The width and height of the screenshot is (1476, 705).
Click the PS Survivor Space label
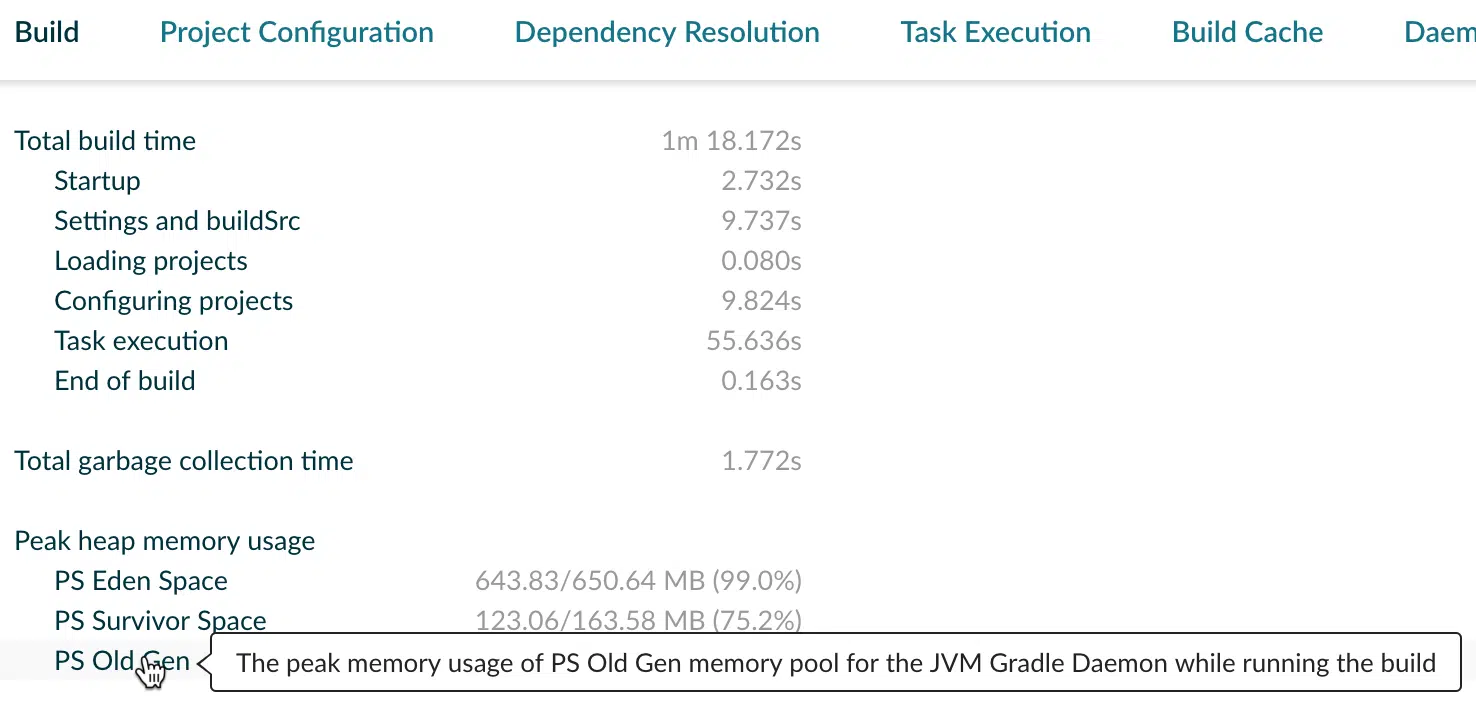(x=160, y=621)
